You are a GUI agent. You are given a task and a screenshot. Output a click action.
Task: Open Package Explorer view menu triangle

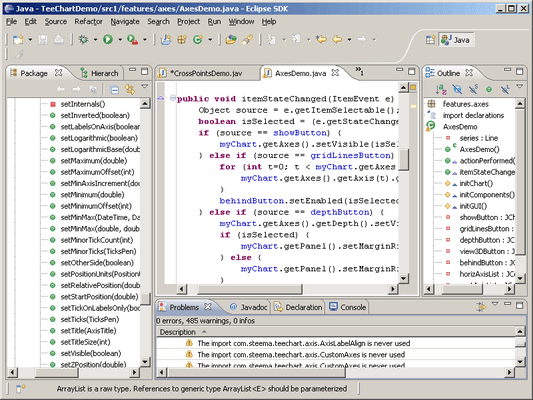(144, 86)
